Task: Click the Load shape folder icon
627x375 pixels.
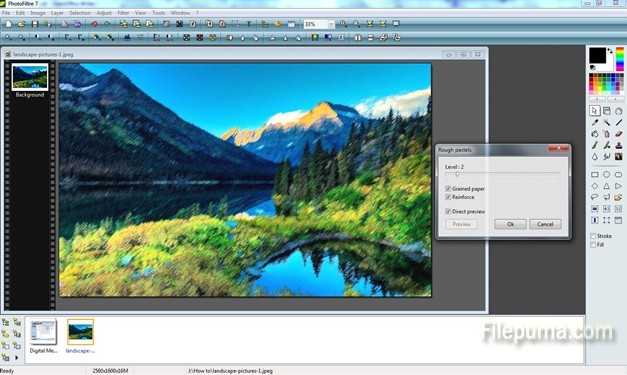Action: [x=619, y=197]
